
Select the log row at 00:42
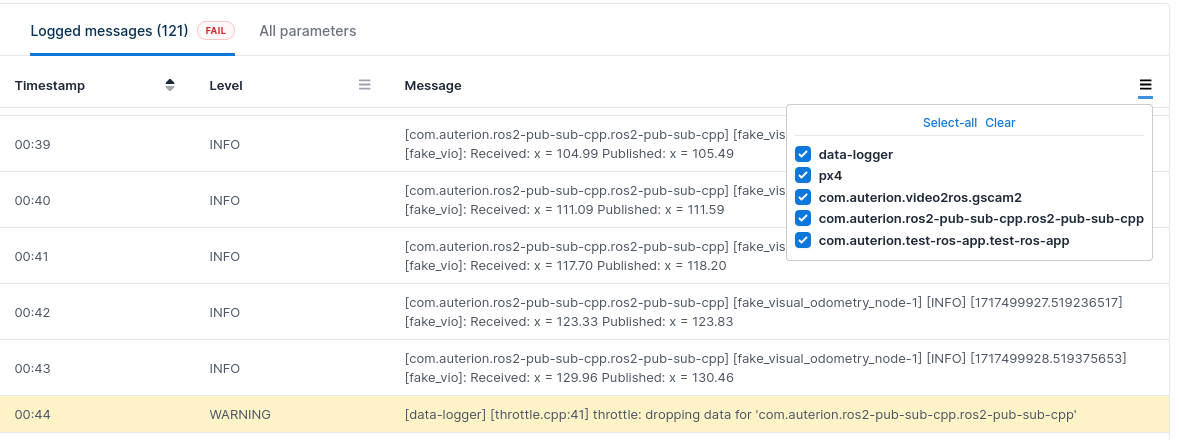(x=585, y=312)
